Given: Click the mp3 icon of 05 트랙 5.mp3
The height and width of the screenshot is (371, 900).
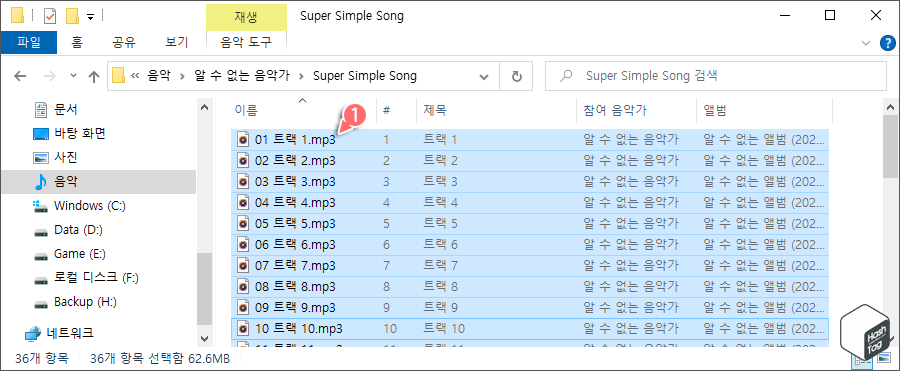Looking at the screenshot, I should (243, 223).
